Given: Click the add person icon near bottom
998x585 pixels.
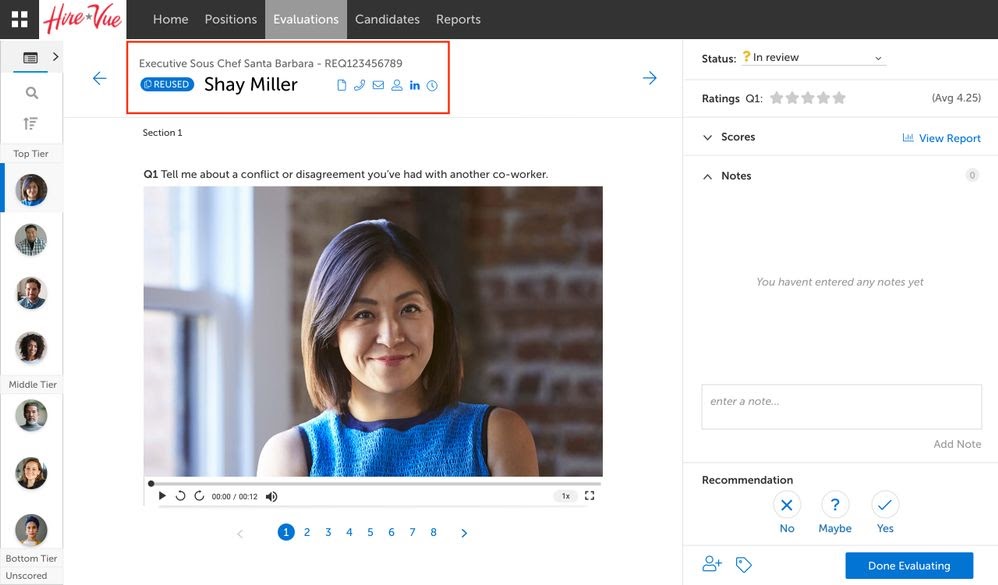Looking at the screenshot, I should click(x=712, y=564).
